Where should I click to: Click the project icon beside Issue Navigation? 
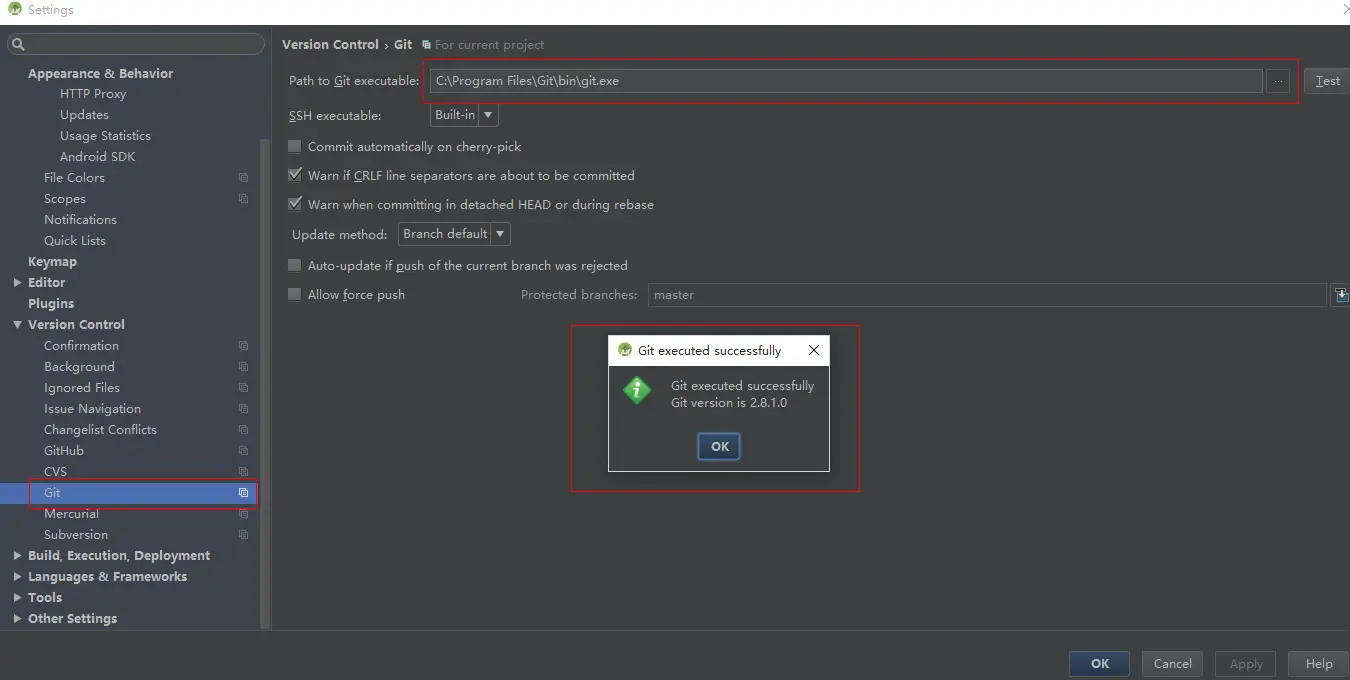[x=243, y=409]
